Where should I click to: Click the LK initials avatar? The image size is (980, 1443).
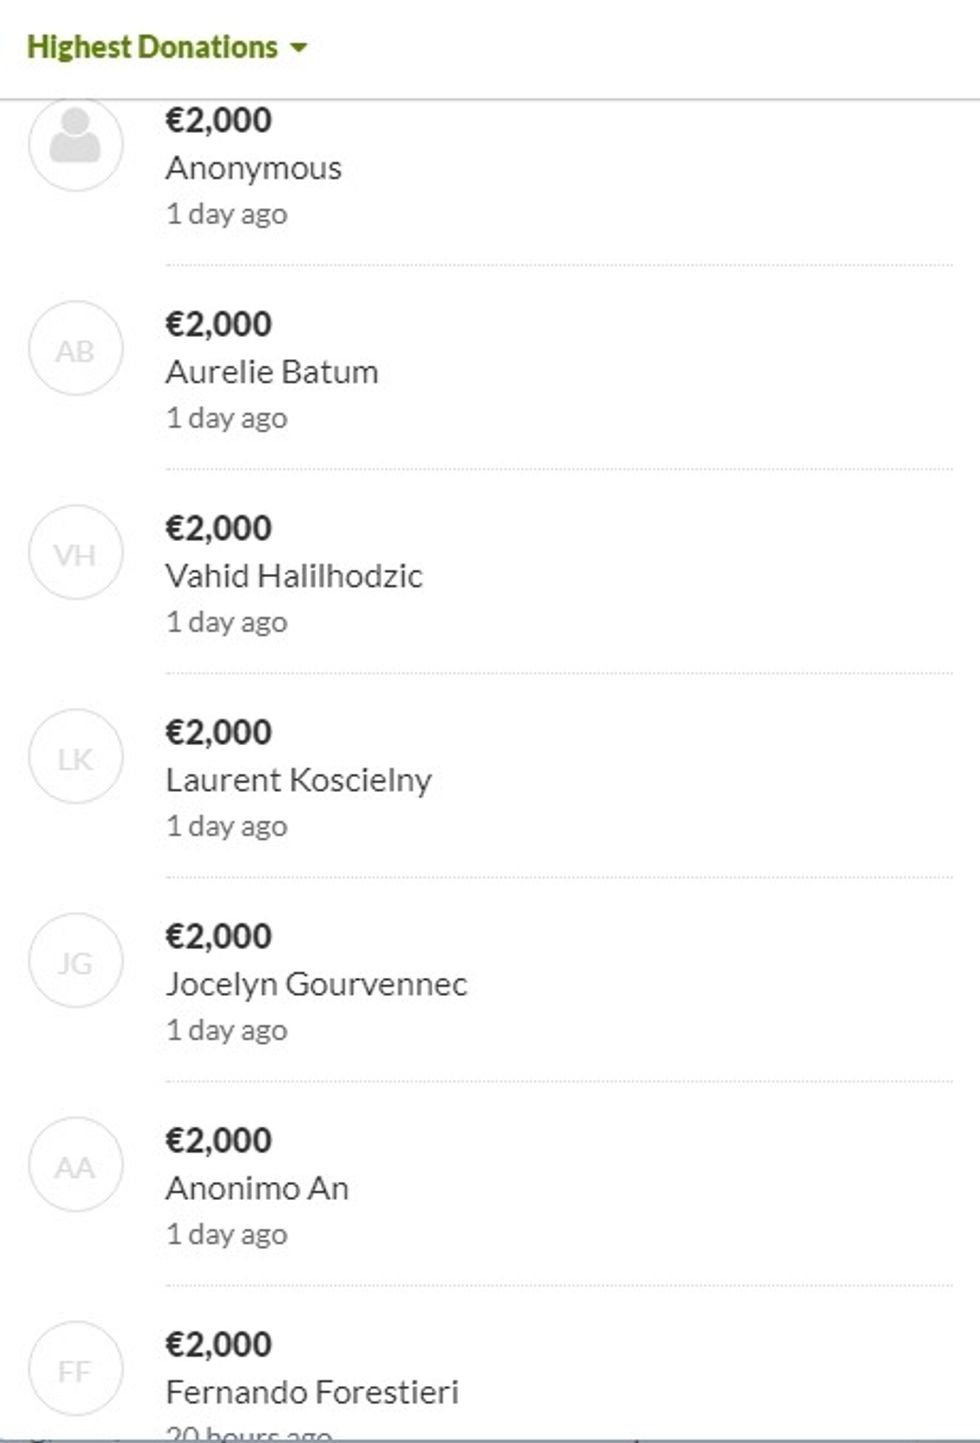(76, 757)
